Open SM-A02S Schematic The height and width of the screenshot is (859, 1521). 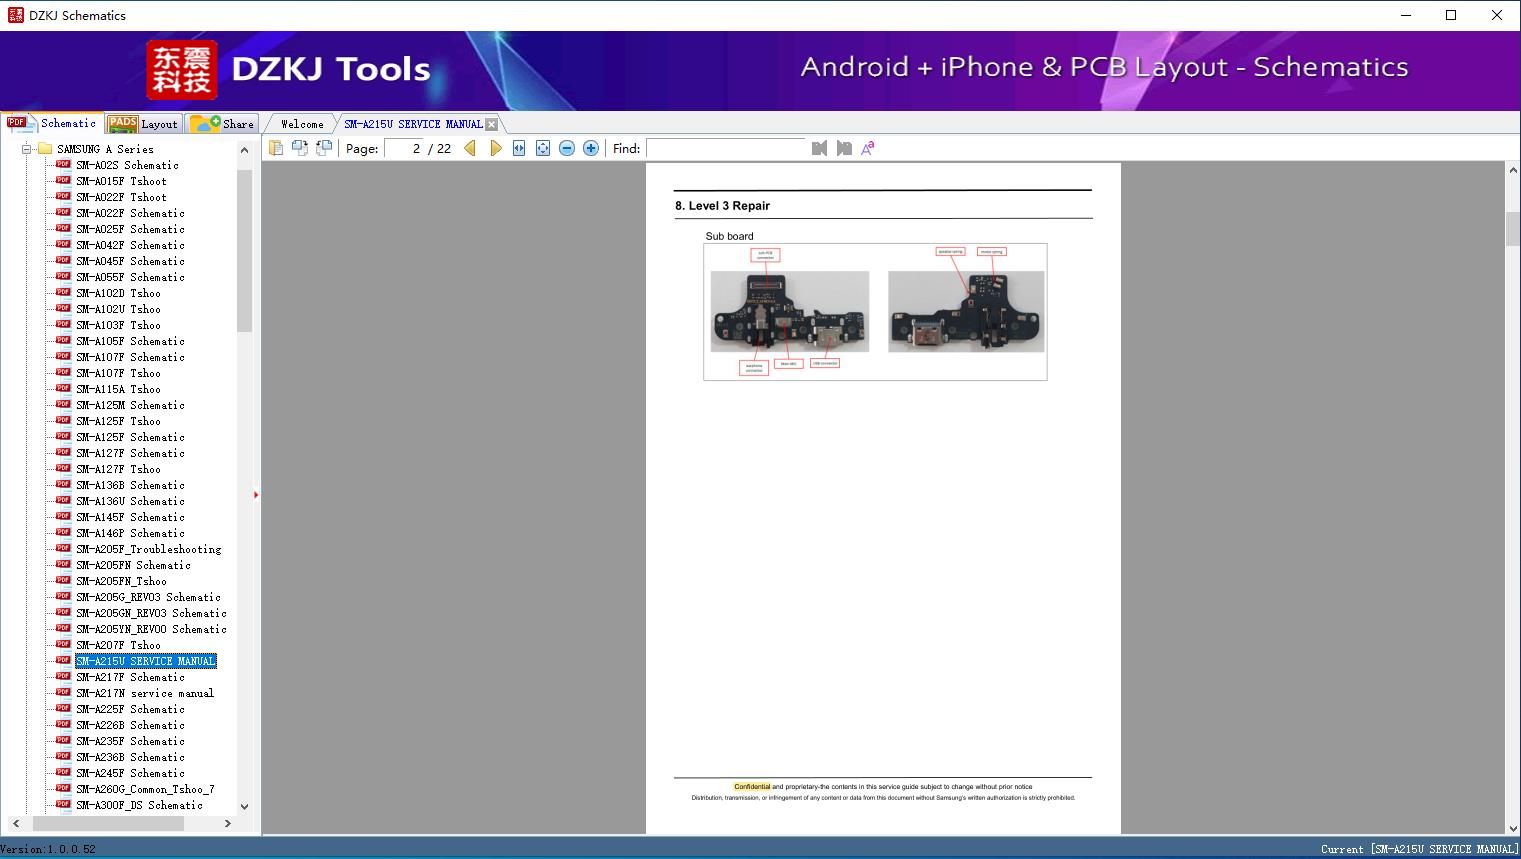(x=127, y=165)
